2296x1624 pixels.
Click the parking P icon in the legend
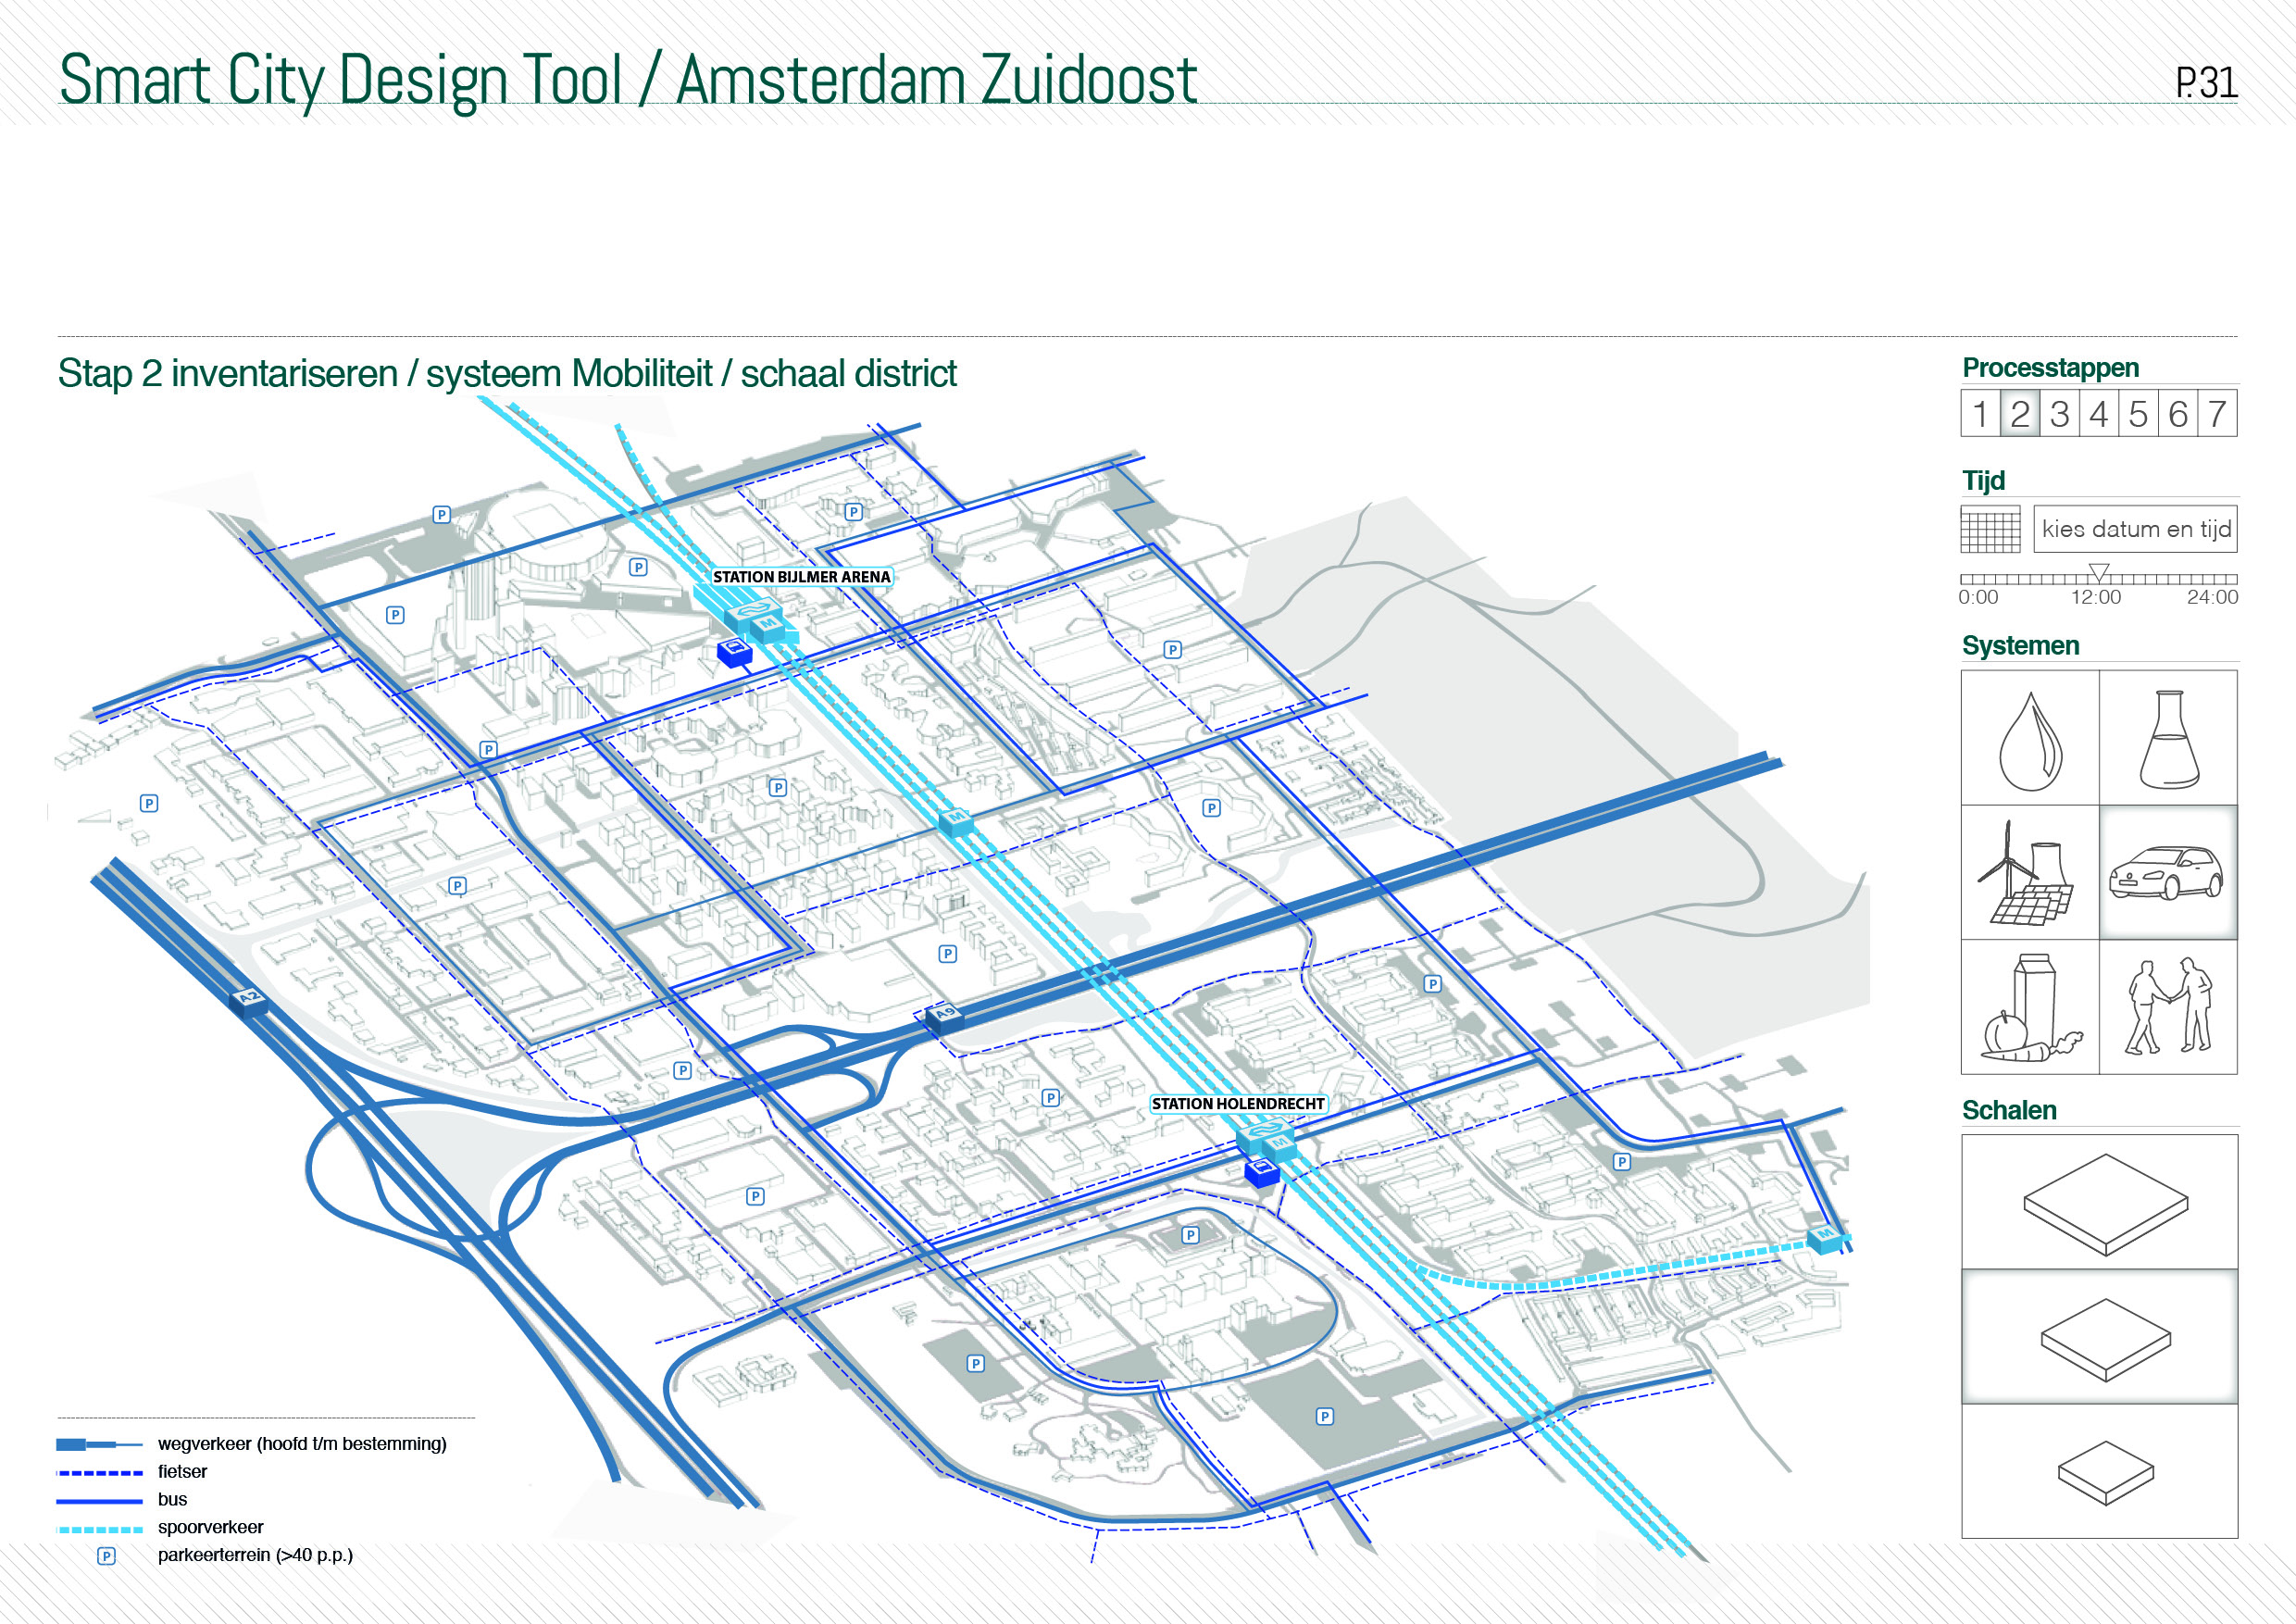106,1556
